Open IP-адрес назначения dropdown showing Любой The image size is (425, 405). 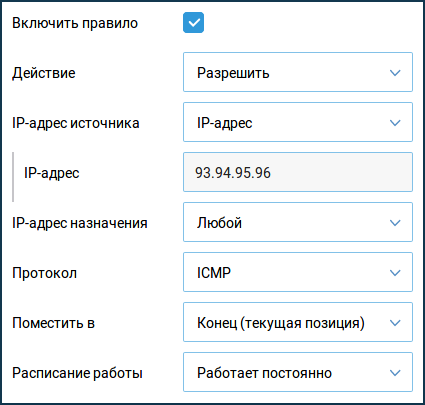click(x=298, y=222)
